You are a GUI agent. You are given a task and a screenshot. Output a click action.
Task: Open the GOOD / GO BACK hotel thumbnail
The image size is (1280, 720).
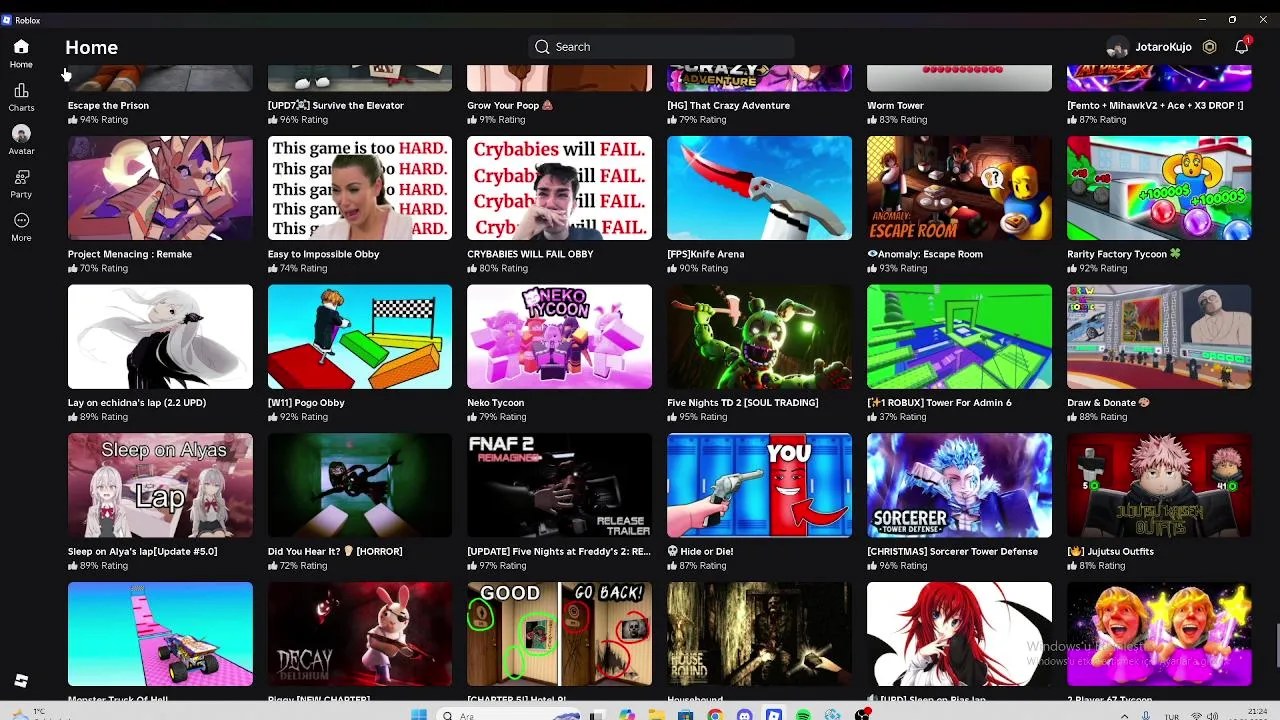[x=559, y=634]
